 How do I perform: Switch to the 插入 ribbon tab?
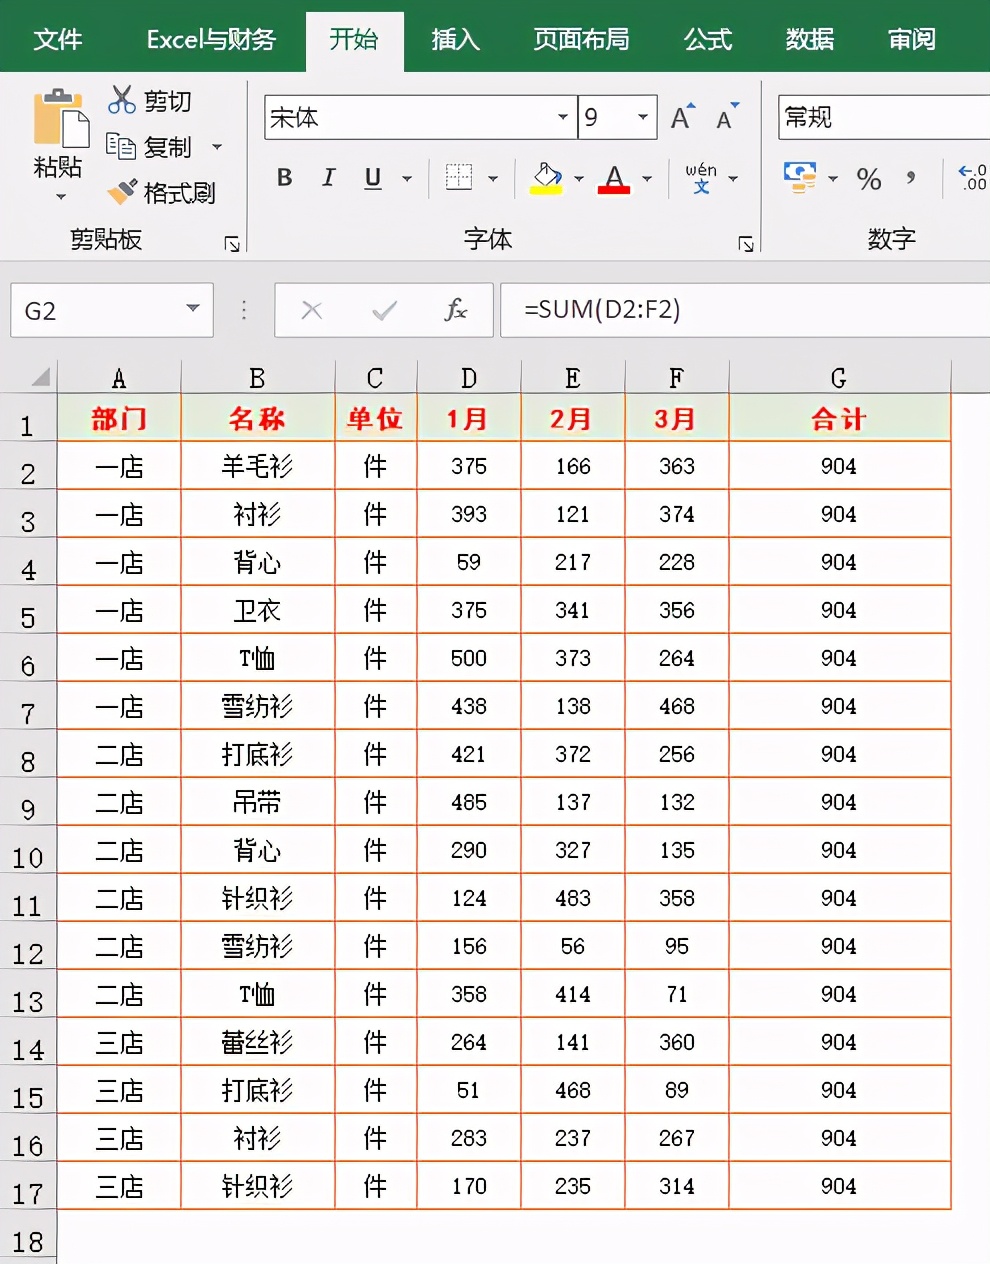point(455,40)
